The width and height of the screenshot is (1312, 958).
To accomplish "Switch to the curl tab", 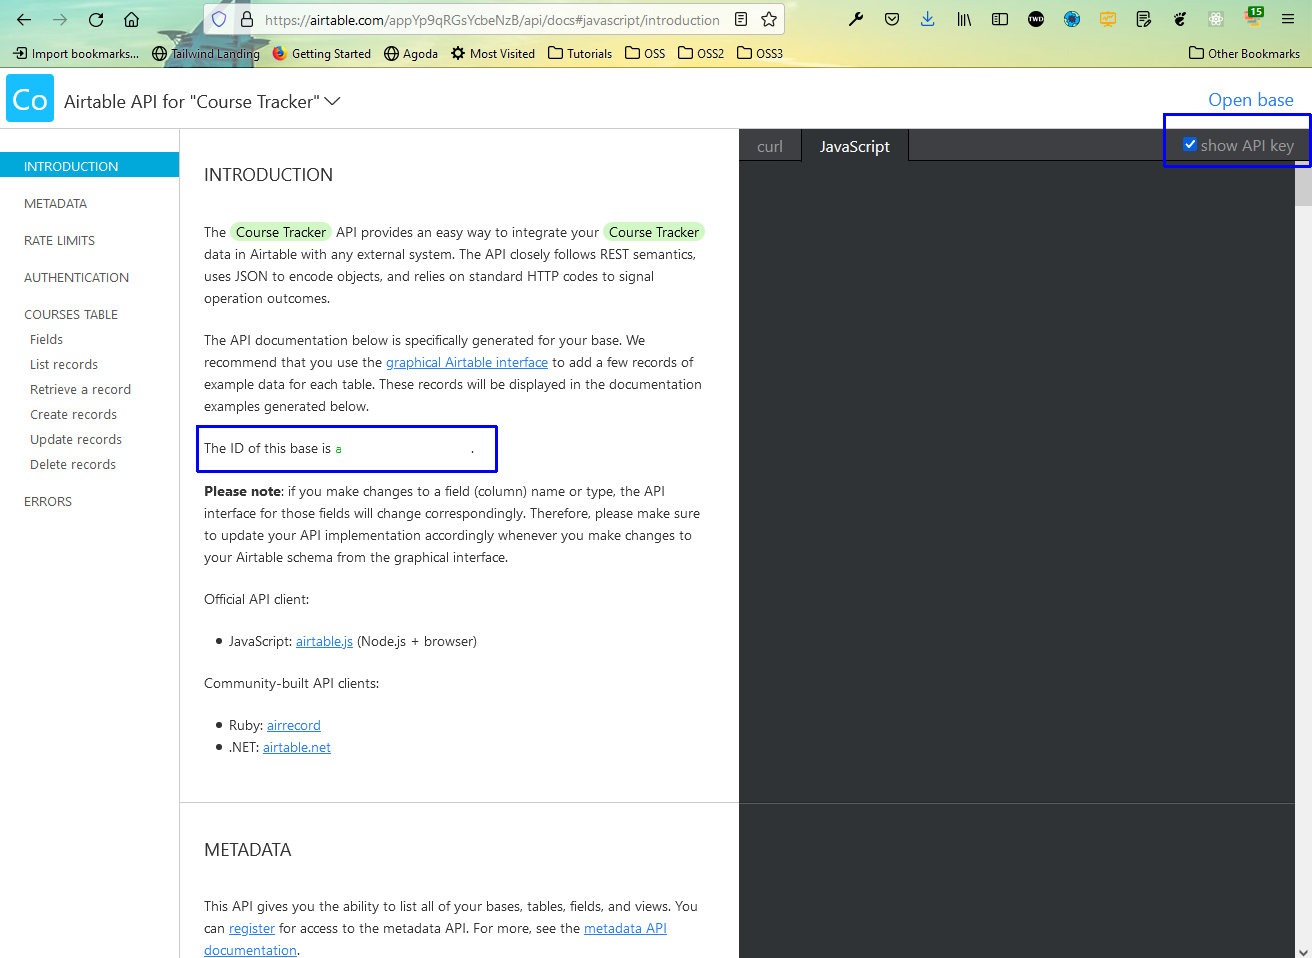I will click(x=770, y=146).
